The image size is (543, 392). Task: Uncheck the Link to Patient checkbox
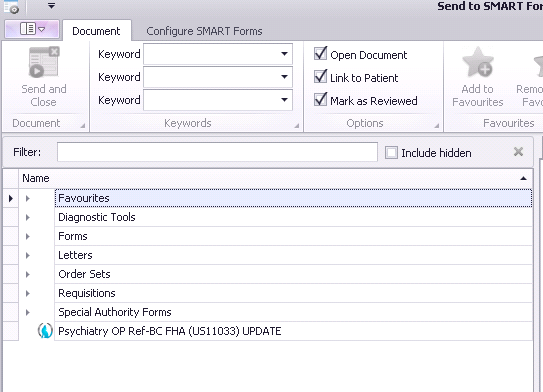[320, 77]
